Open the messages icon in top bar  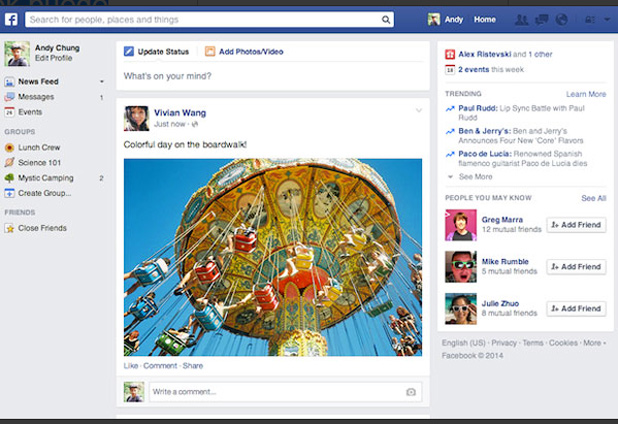[541, 19]
